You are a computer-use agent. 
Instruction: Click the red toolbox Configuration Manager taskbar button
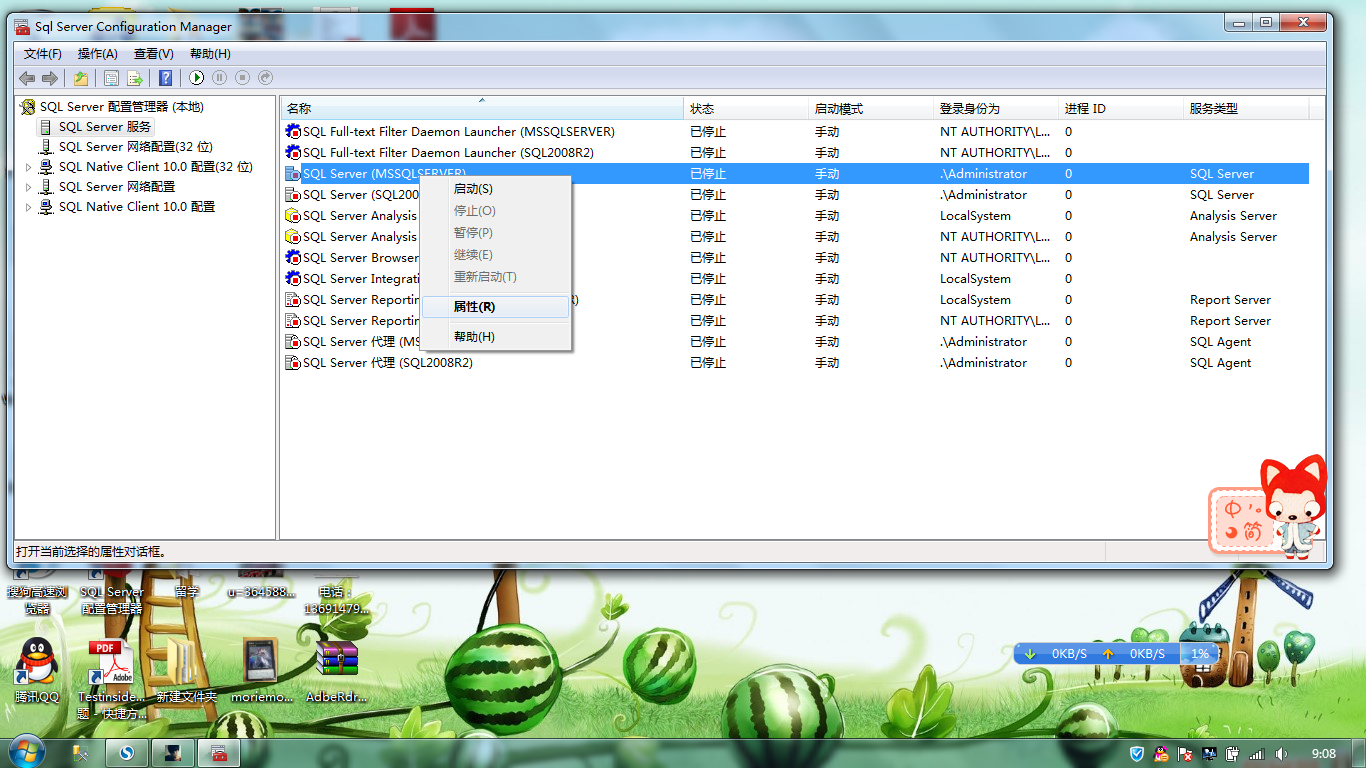pos(219,753)
